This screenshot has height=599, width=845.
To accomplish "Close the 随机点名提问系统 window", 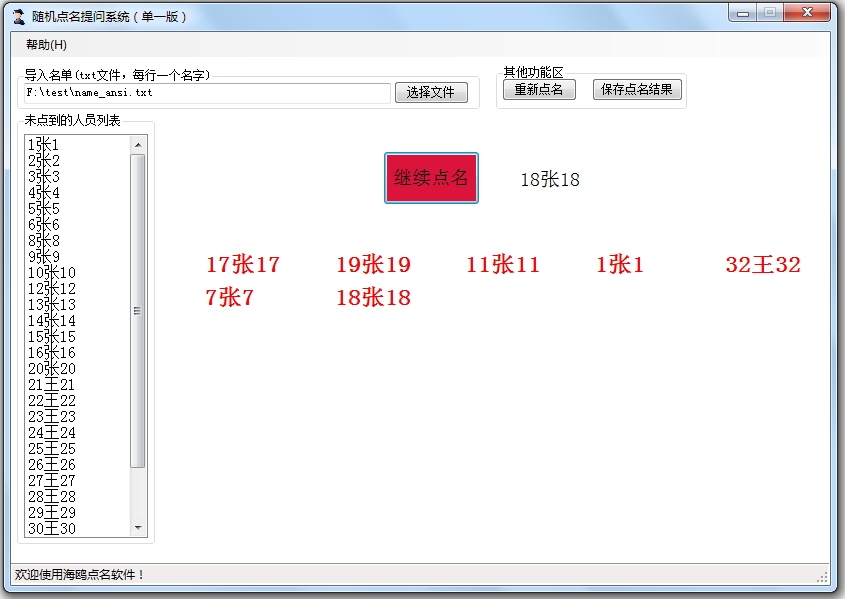I will 807,12.
